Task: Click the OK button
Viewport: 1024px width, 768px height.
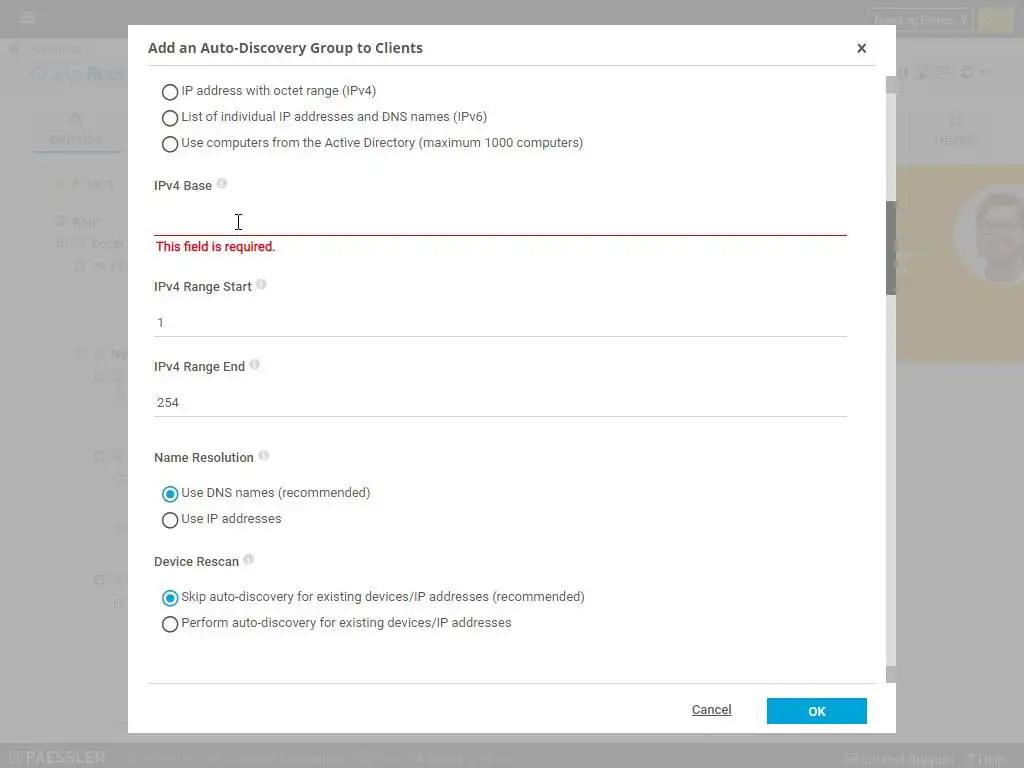Action: [816, 711]
